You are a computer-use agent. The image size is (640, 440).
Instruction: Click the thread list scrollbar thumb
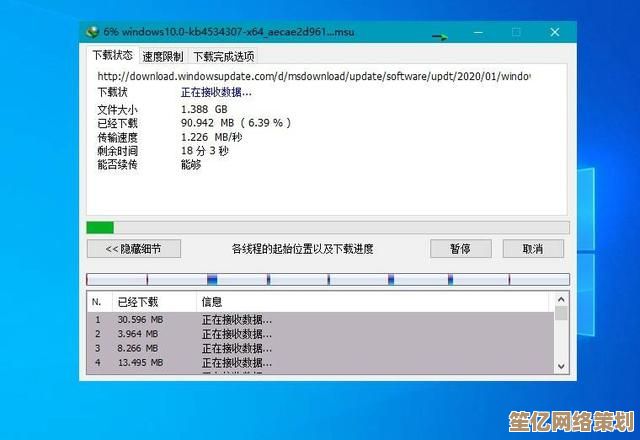(x=562, y=314)
